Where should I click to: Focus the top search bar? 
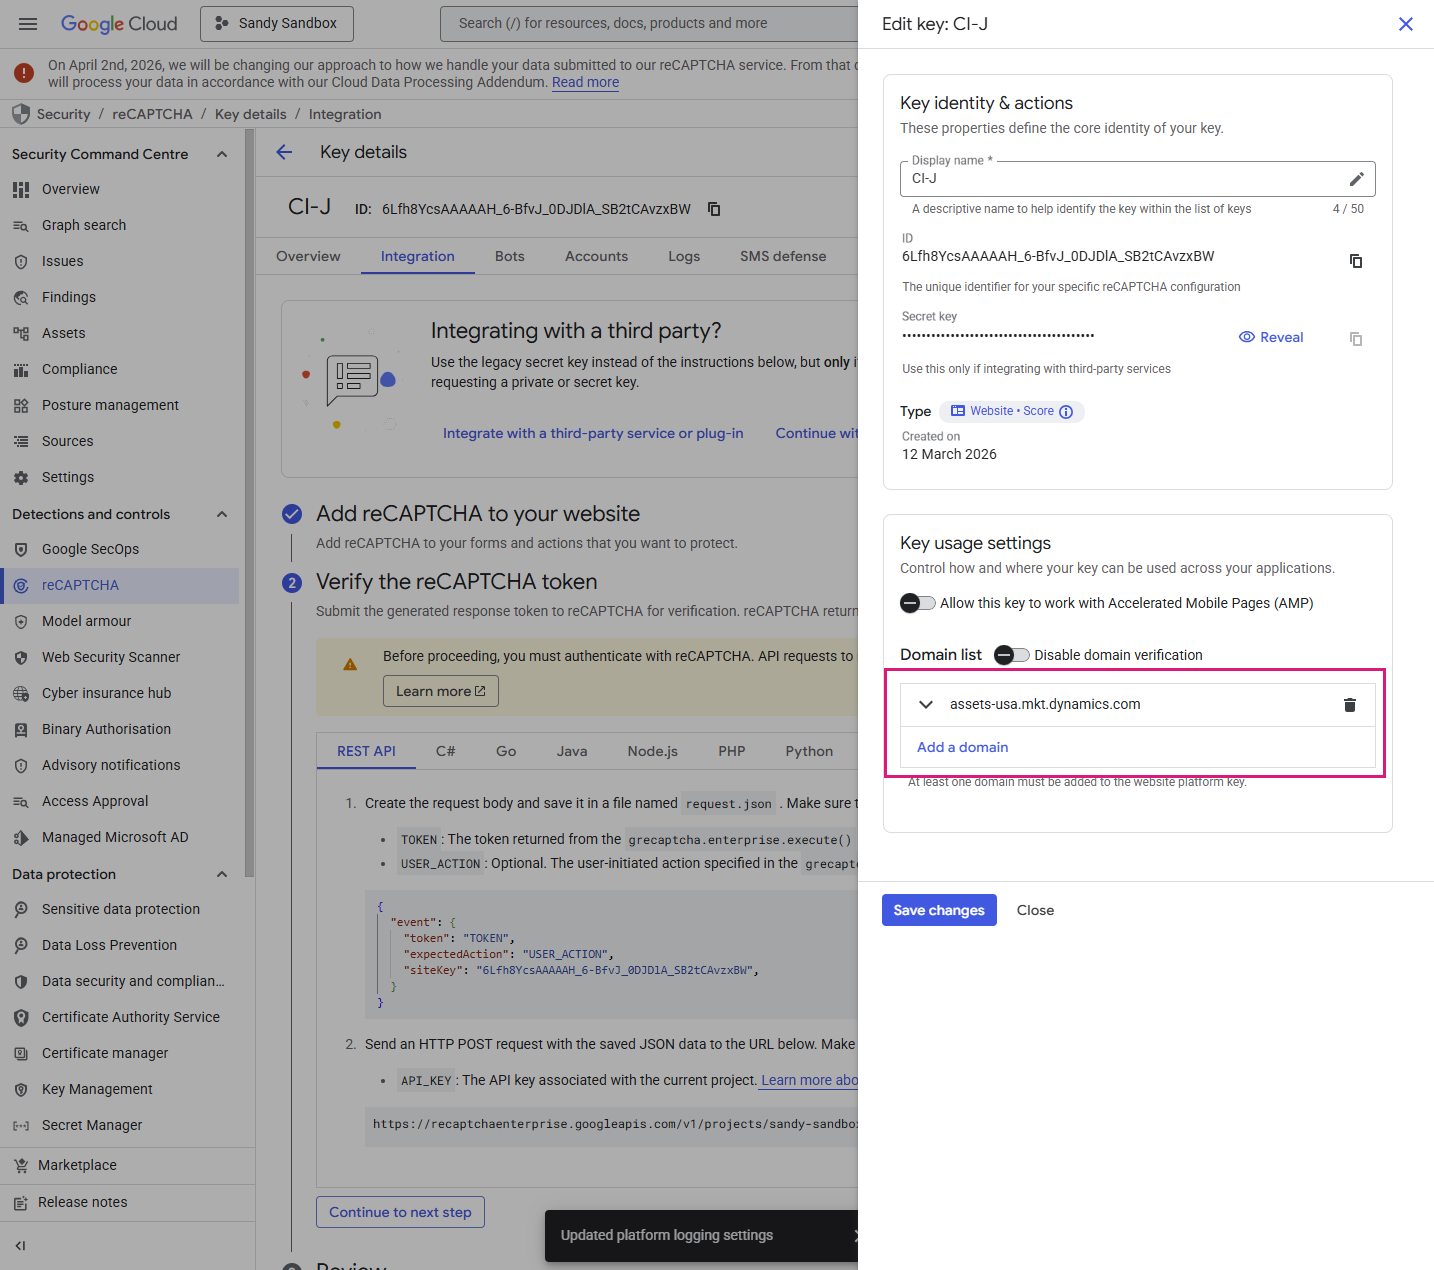pos(649,23)
